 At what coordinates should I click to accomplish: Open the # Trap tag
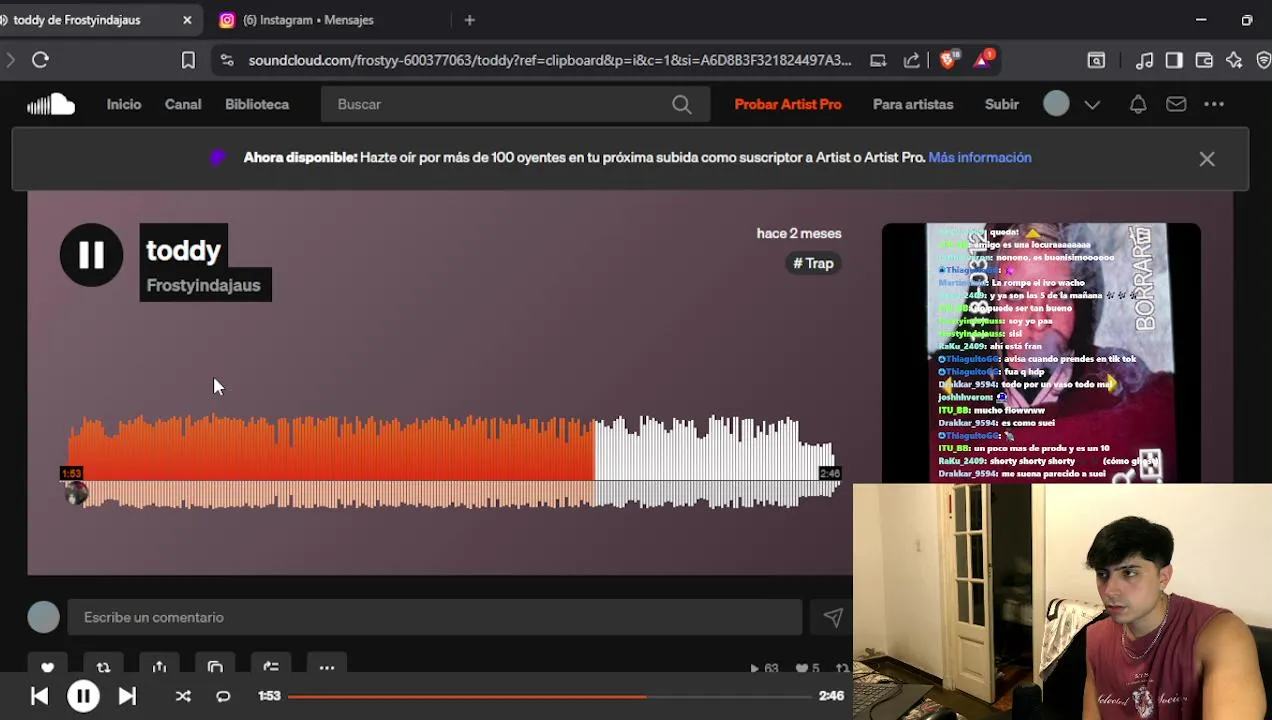click(x=813, y=263)
